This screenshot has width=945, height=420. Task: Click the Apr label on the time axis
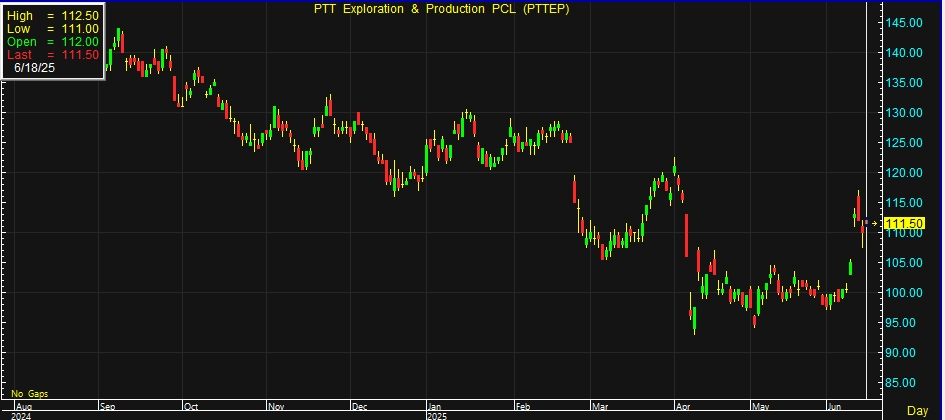tap(684, 407)
